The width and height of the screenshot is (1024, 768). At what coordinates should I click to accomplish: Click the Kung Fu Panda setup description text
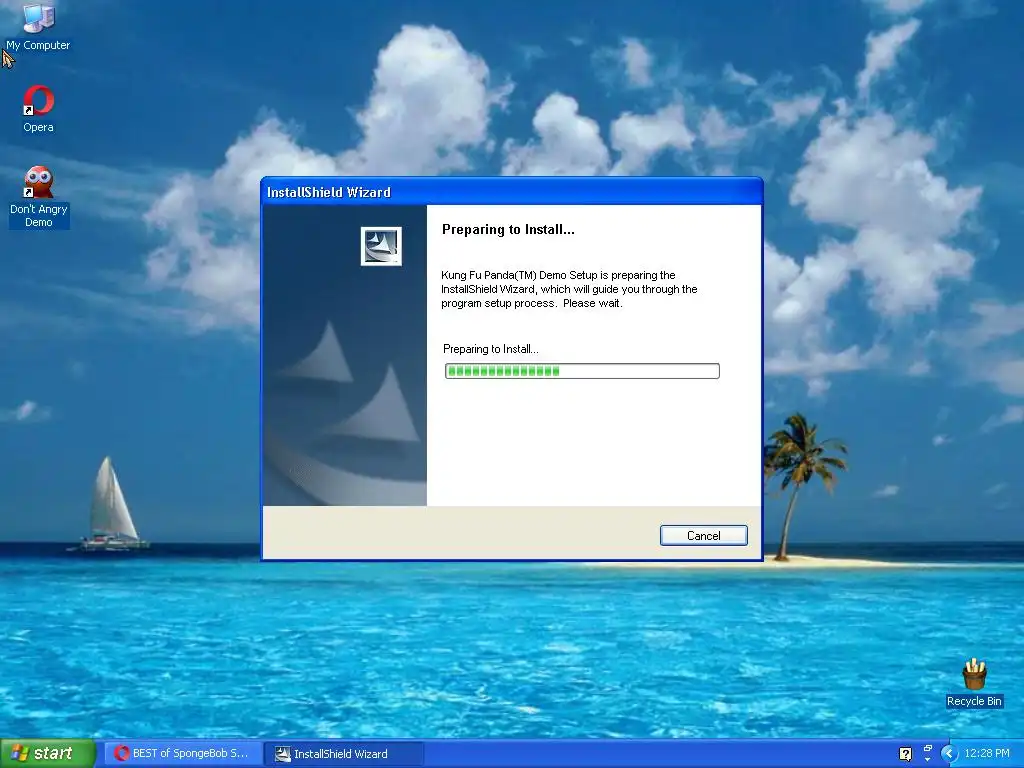(x=569, y=289)
